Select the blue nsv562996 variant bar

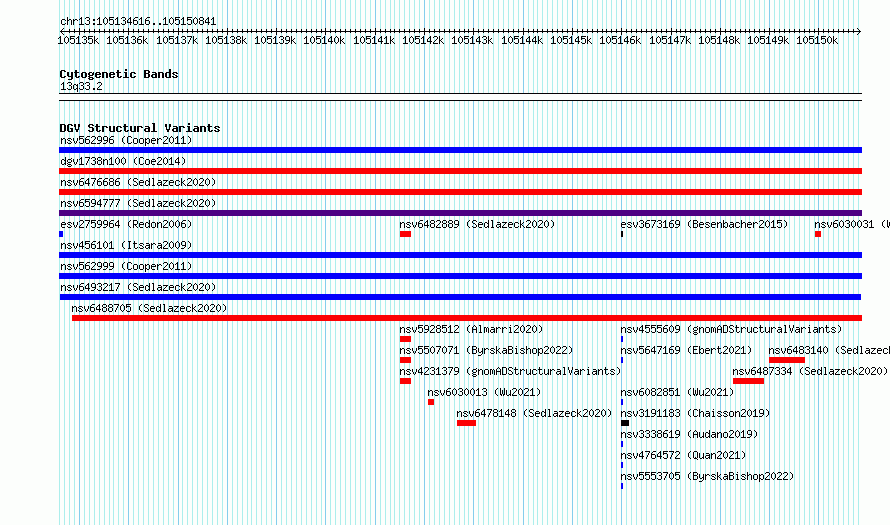[x=460, y=150]
